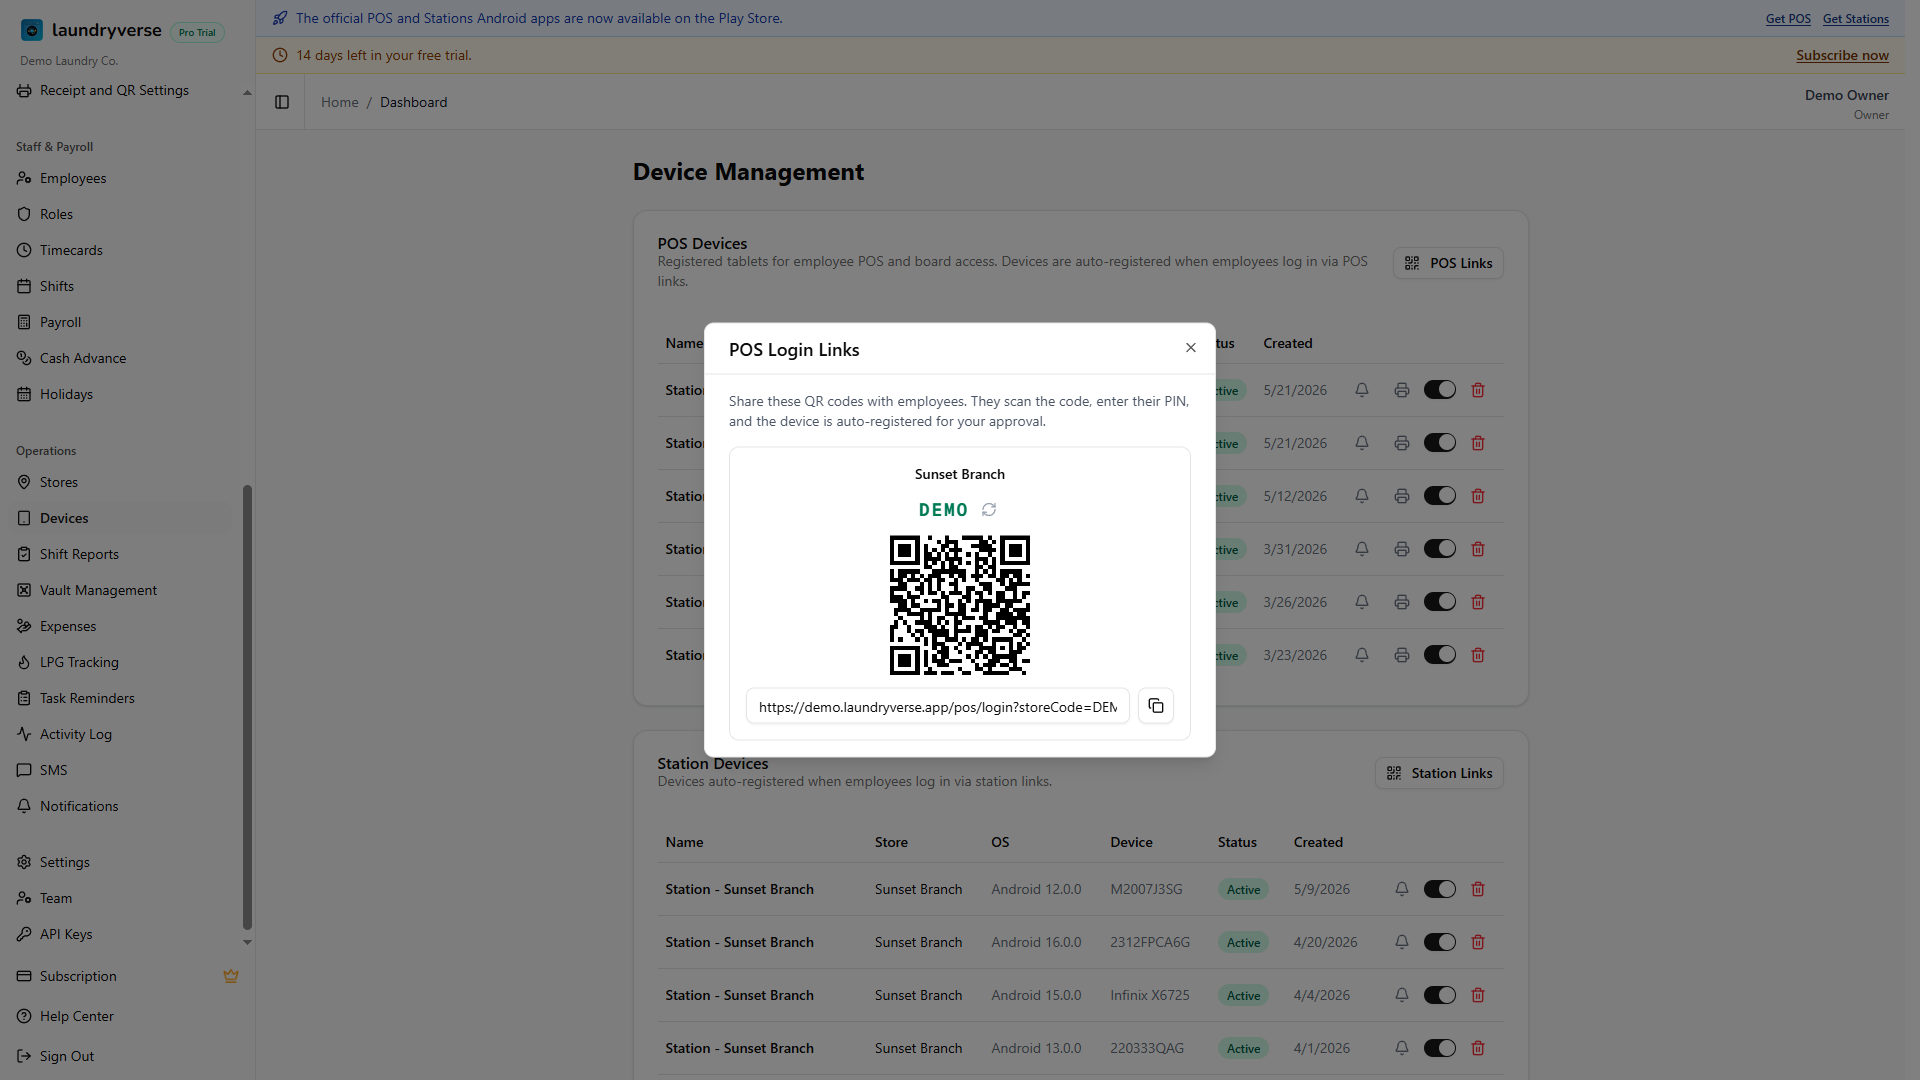Image resolution: width=1920 pixels, height=1080 pixels.
Task: Open Expenses page
Action: click(x=120, y=626)
